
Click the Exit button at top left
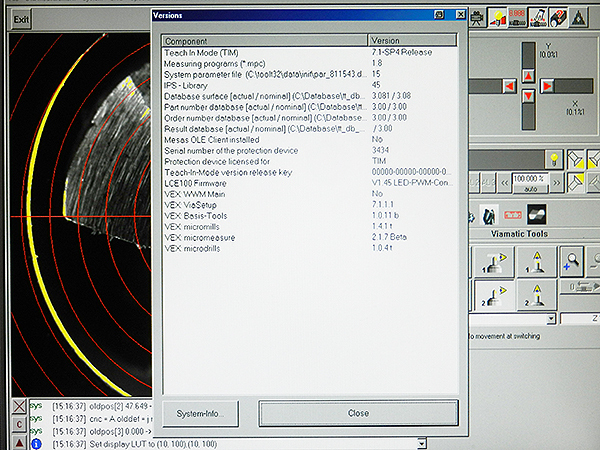tap(22, 20)
